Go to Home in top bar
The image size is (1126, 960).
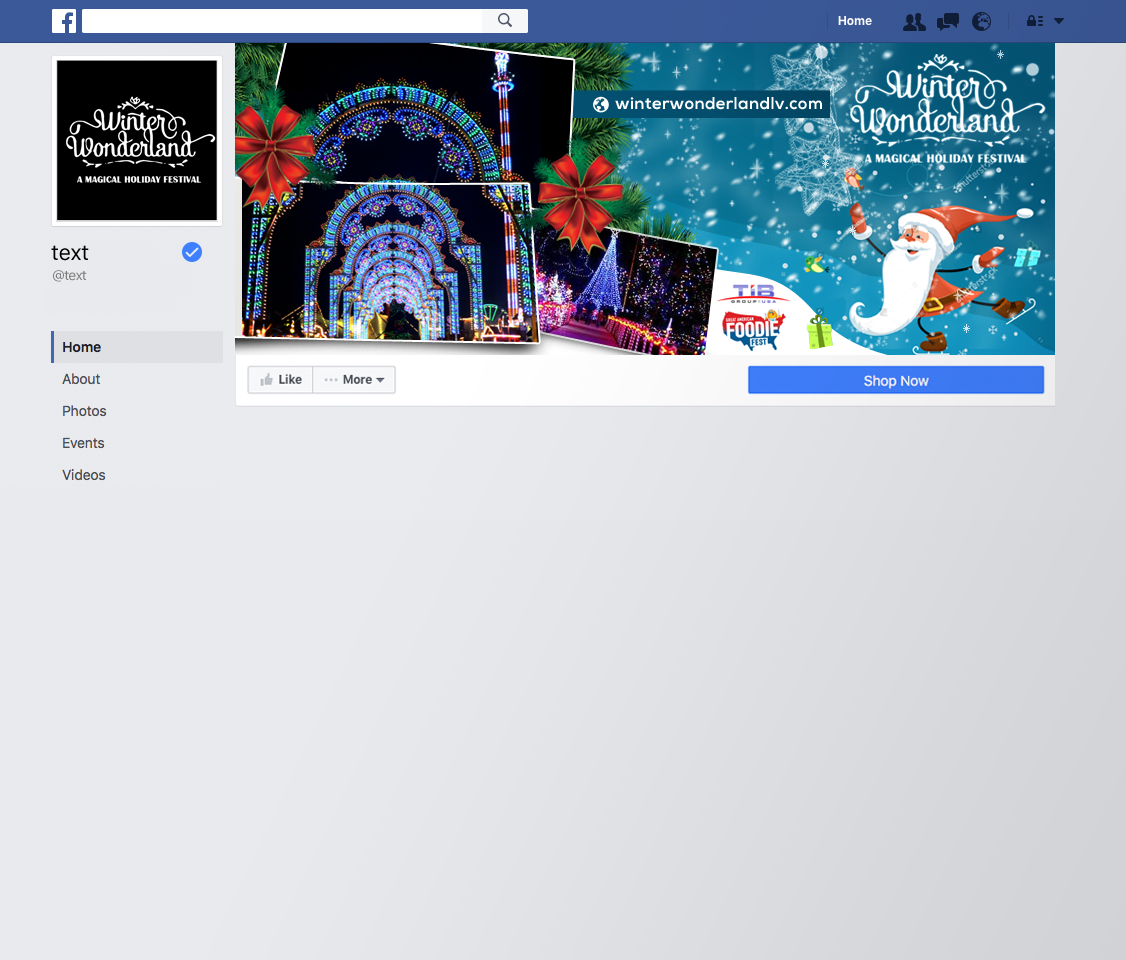(855, 21)
